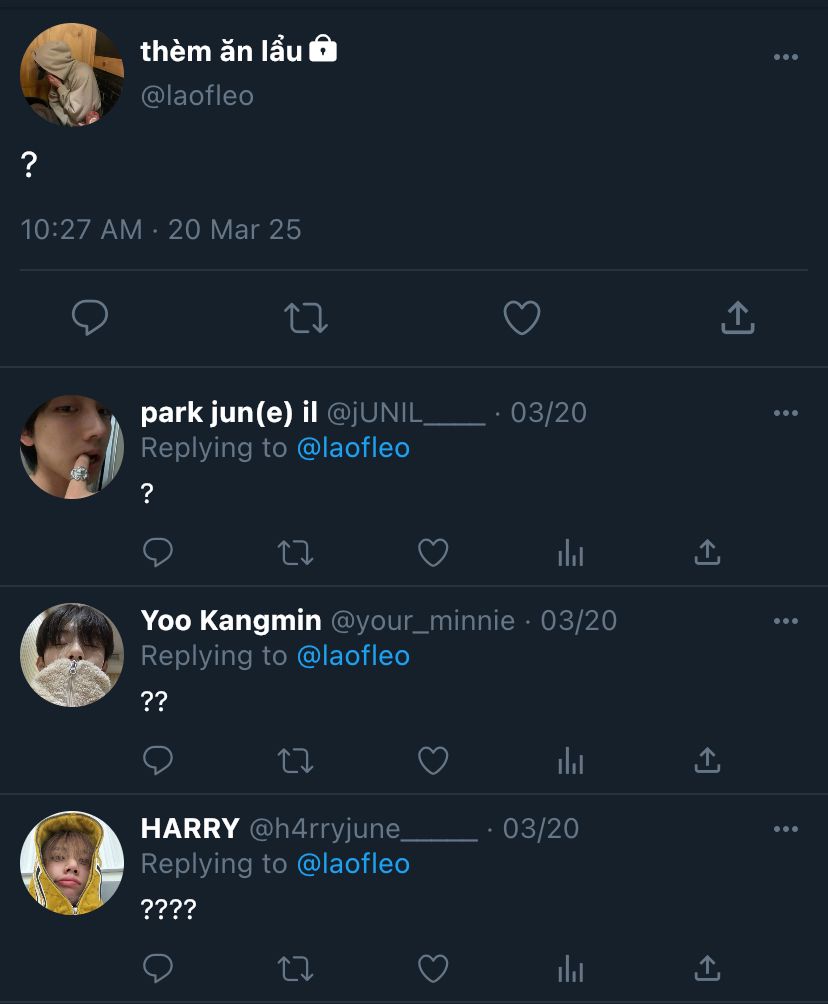Like the main tweet by @laofleo

click(x=521, y=318)
